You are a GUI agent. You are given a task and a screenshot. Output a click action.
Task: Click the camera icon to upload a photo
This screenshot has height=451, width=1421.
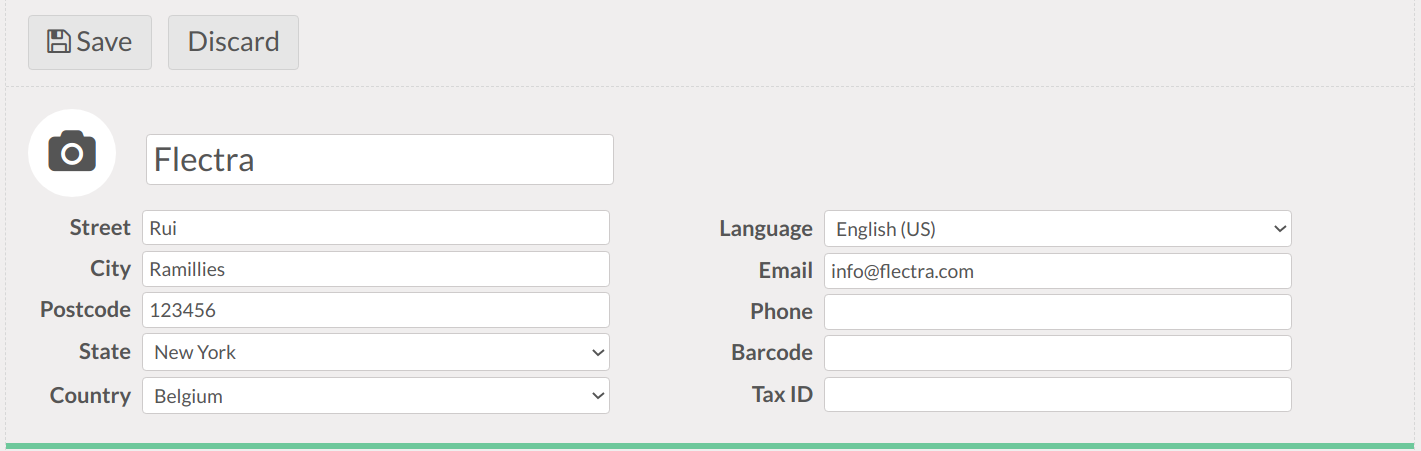(x=72, y=152)
